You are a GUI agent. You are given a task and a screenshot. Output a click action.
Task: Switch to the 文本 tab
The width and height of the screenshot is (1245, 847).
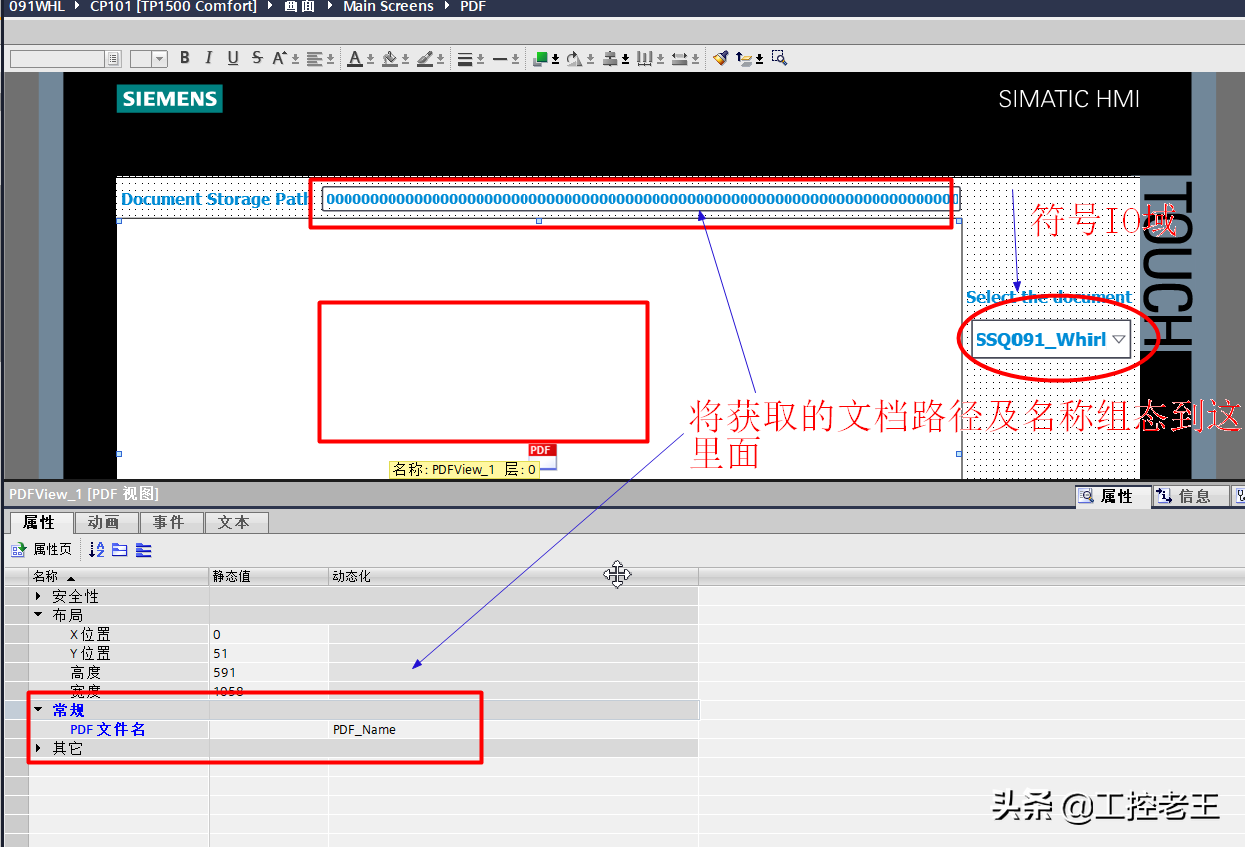tap(235, 523)
